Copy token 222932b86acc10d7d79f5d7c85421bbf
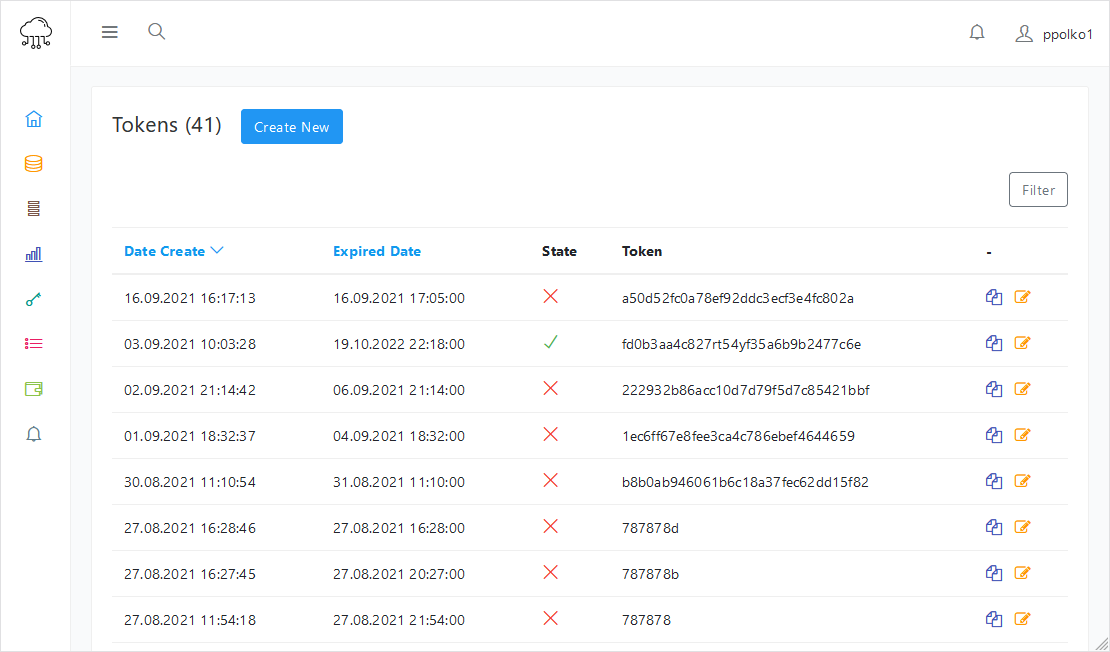This screenshot has width=1110, height=652. 994,389
